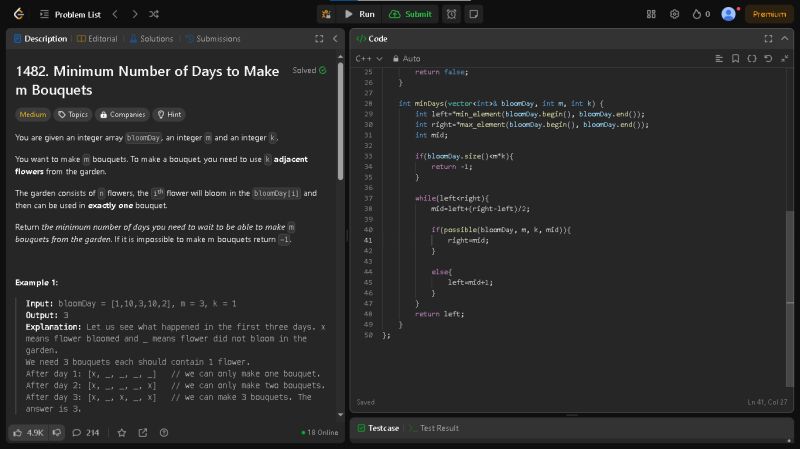Expand the Hint section
The height and width of the screenshot is (449, 800).
point(168,115)
